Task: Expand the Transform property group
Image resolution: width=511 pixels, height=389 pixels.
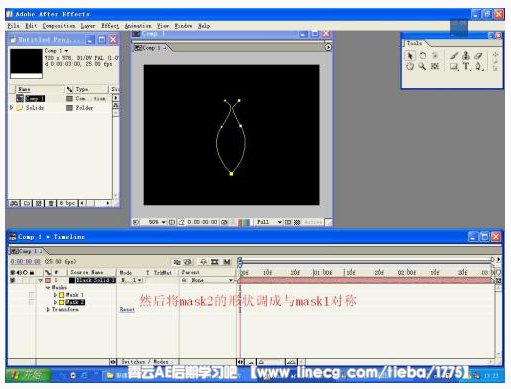Action: pyautogui.click(x=48, y=310)
